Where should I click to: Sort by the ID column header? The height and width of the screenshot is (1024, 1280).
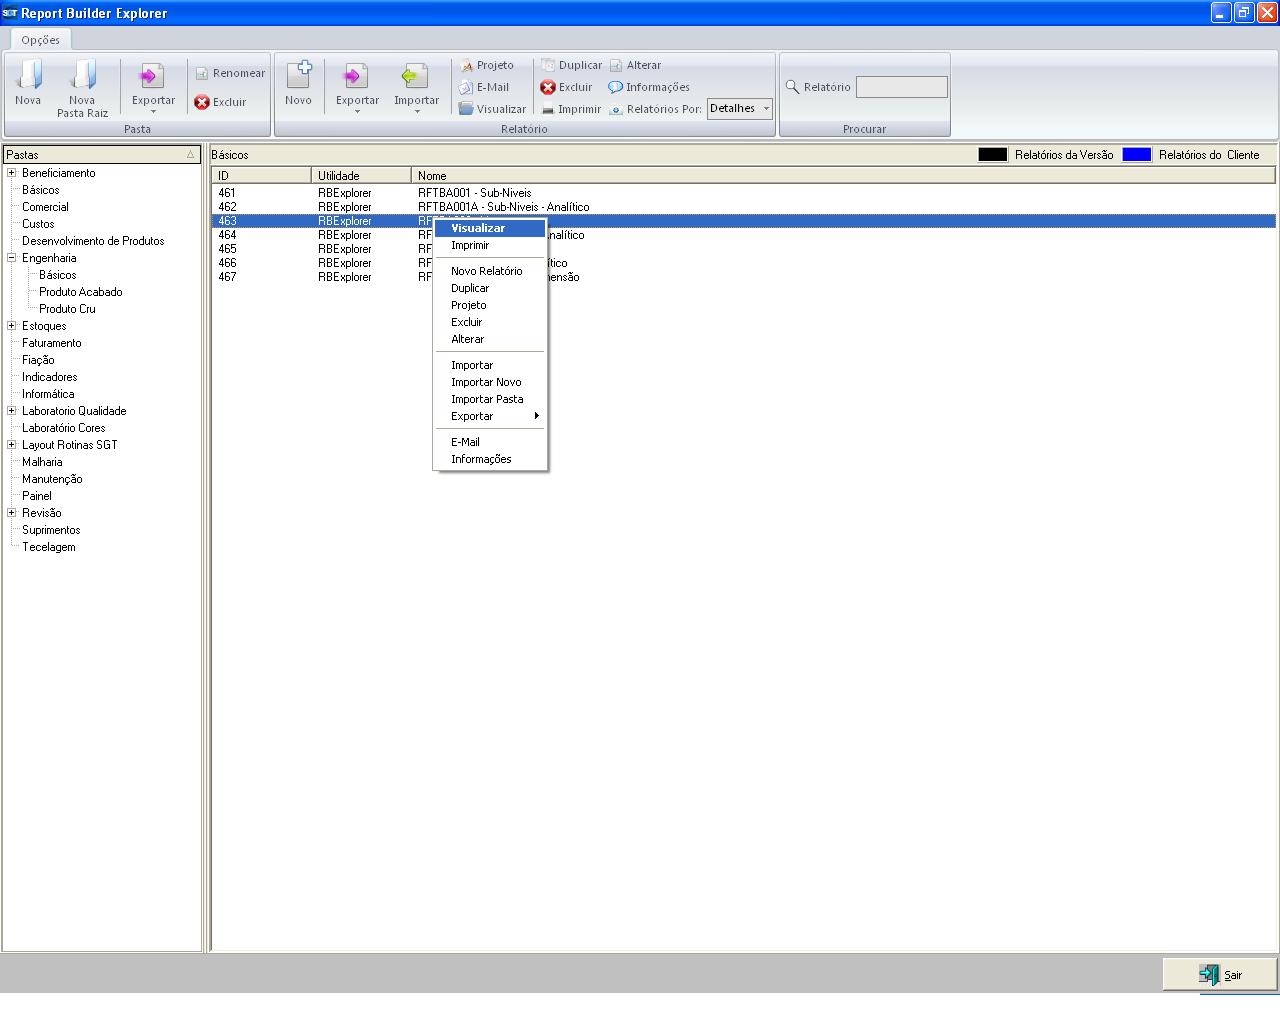261,176
